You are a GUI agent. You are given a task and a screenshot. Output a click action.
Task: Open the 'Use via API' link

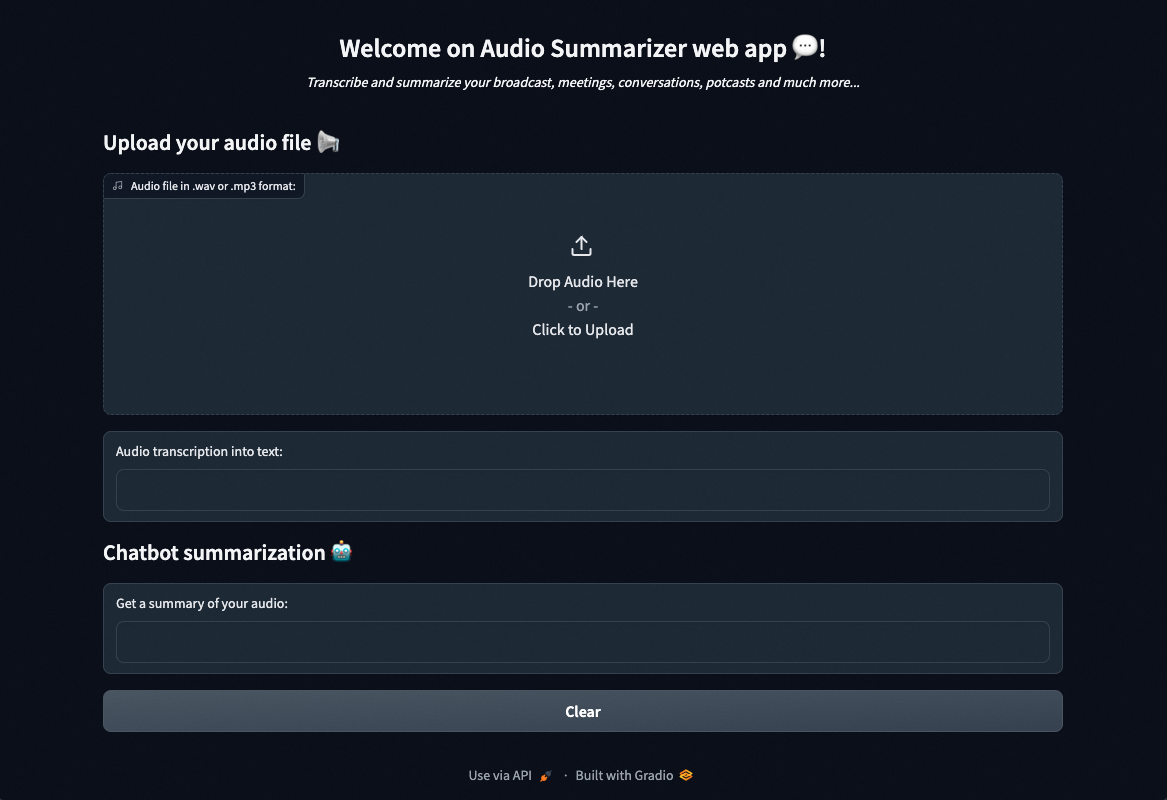click(x=500, y=775)
